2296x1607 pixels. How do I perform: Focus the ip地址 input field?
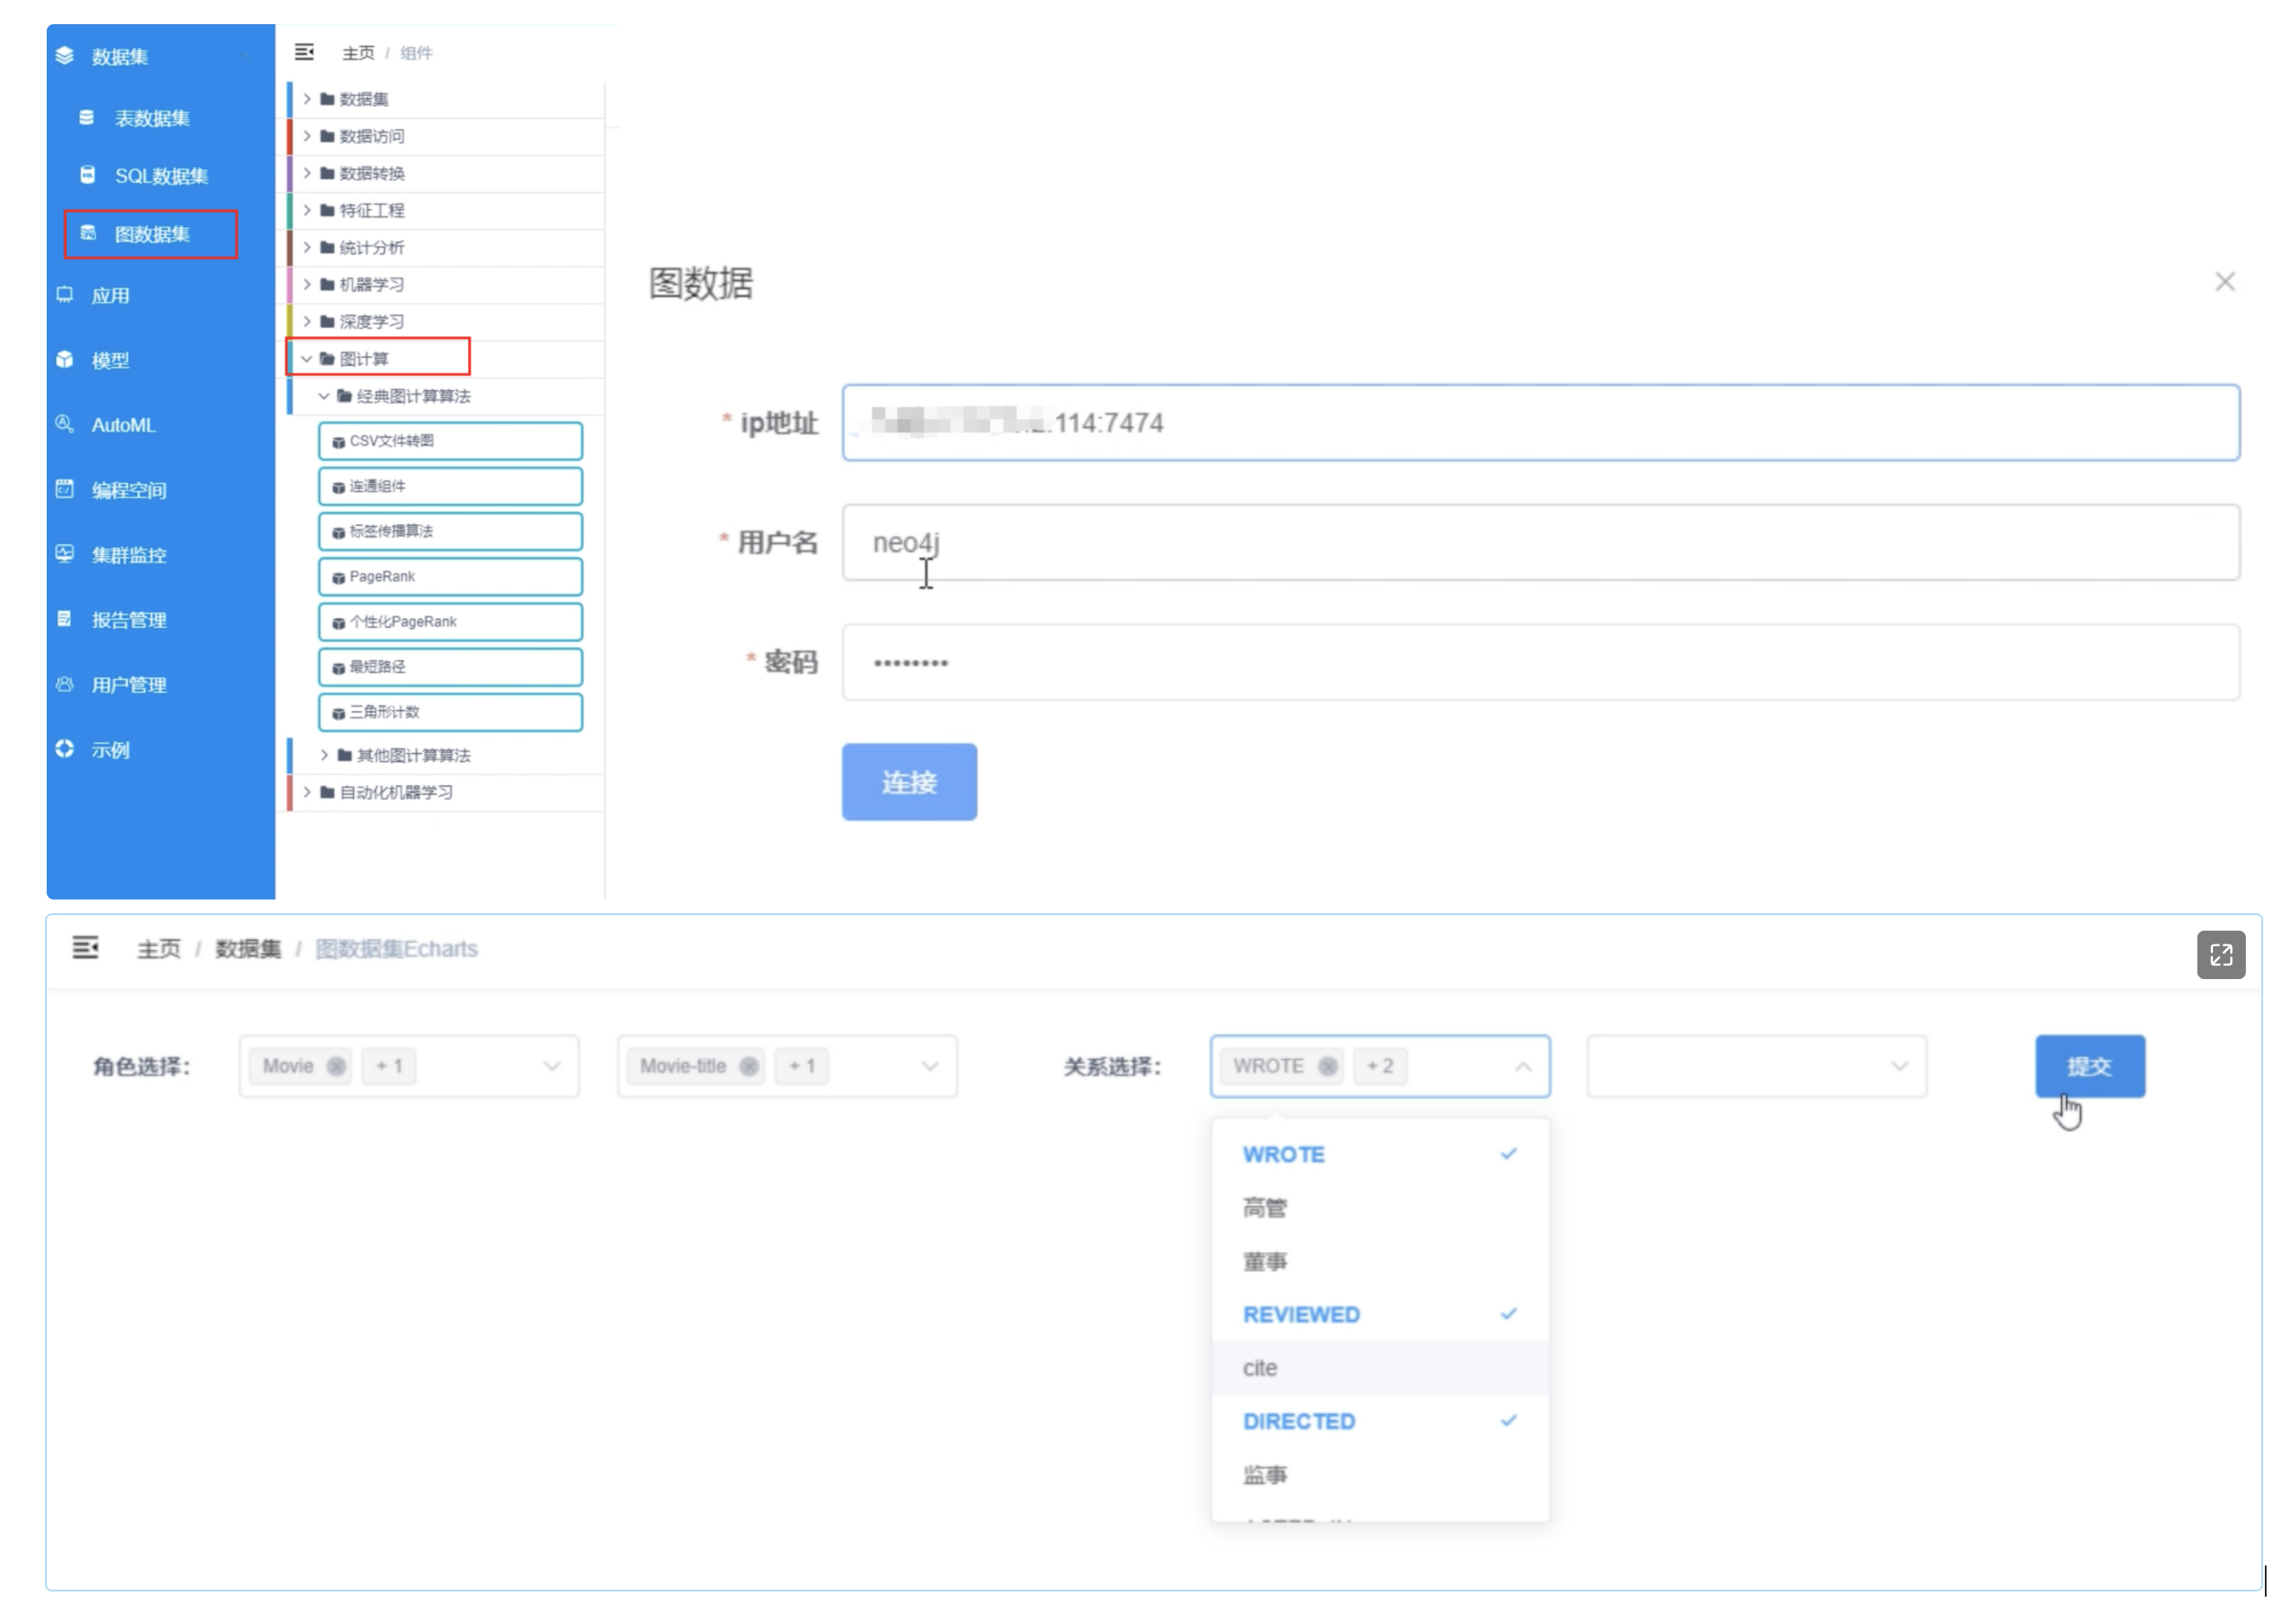[1540, 423]
